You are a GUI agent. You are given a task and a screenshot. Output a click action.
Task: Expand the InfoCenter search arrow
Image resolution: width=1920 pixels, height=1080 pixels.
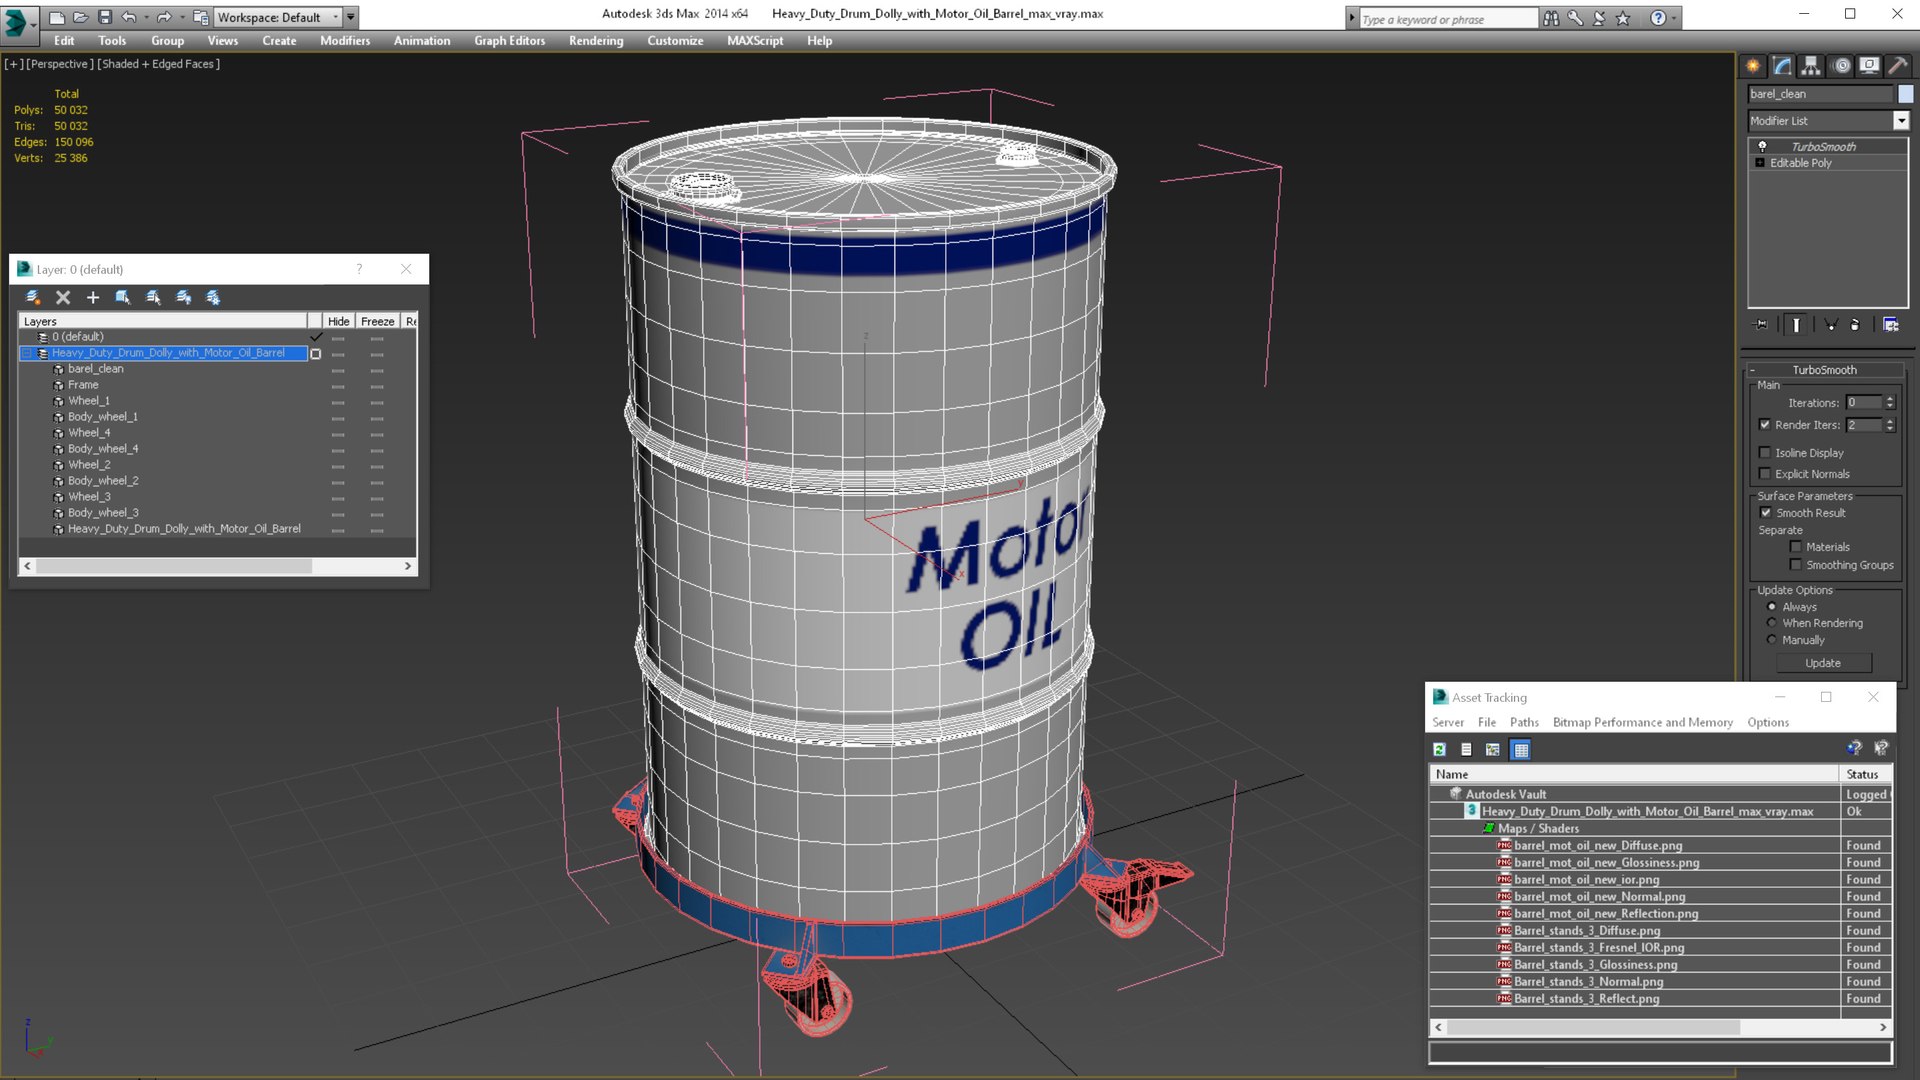pyautogui.click(x=1352, y=18)
